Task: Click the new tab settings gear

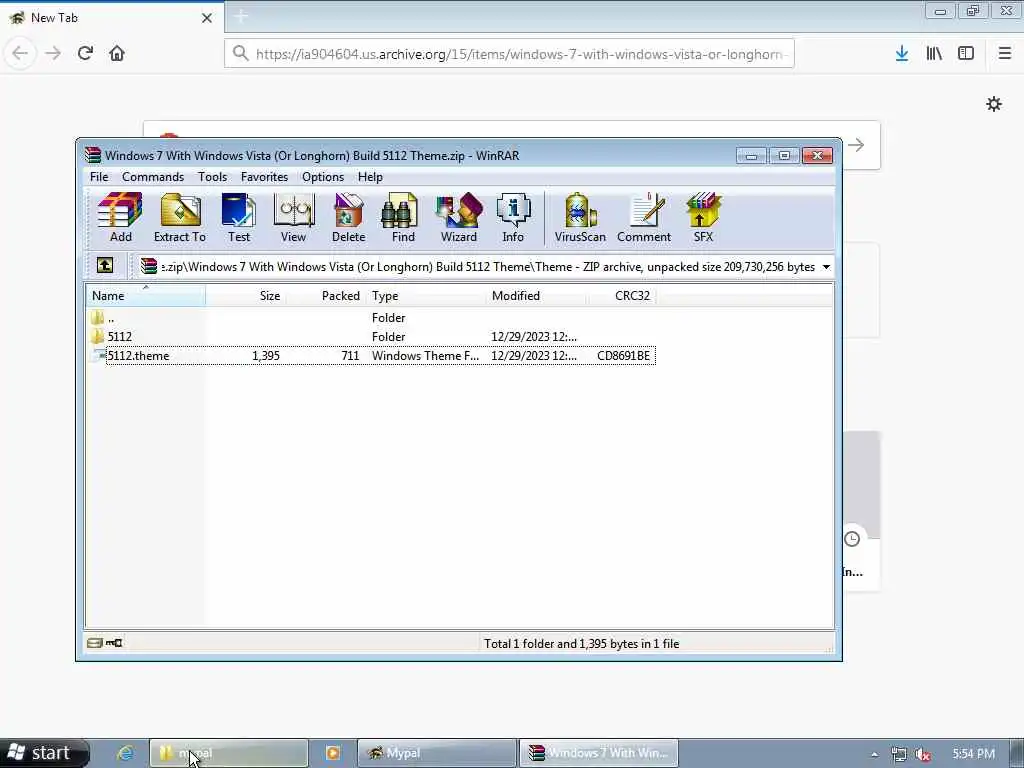Action: pyautogui.click(x=993, y=104)
